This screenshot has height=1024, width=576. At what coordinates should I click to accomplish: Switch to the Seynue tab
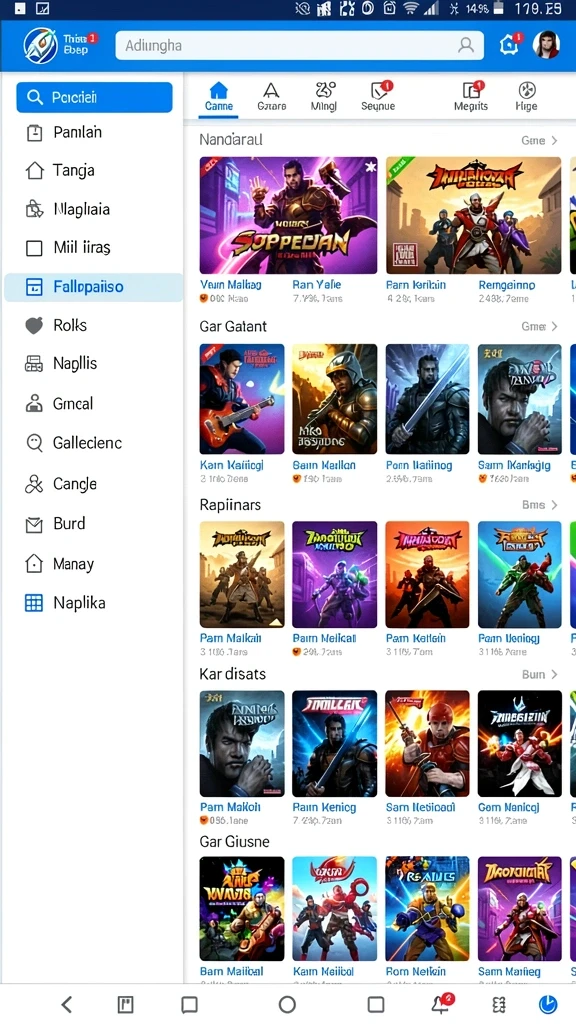click(378, 97)
